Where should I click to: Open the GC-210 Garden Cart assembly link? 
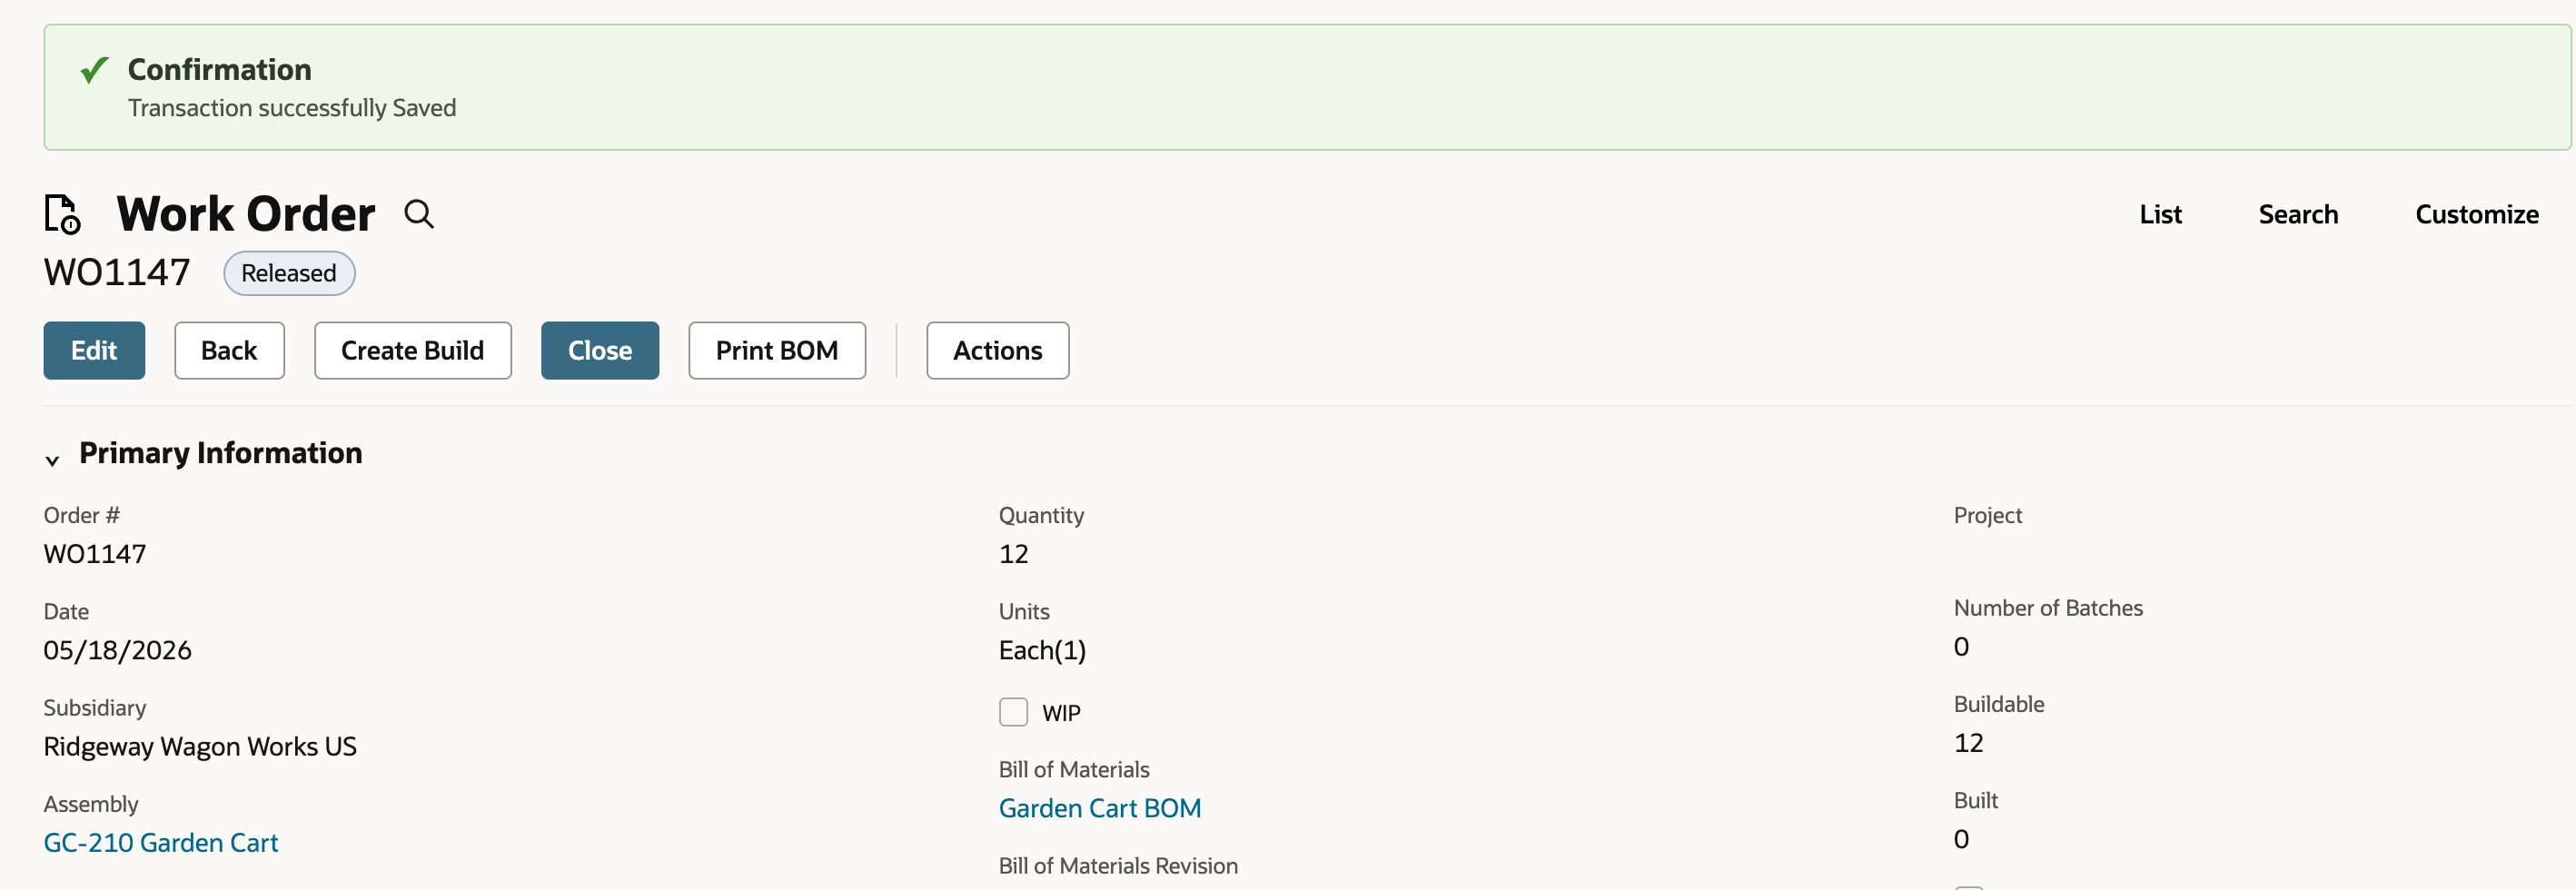[x=161, y=843]
